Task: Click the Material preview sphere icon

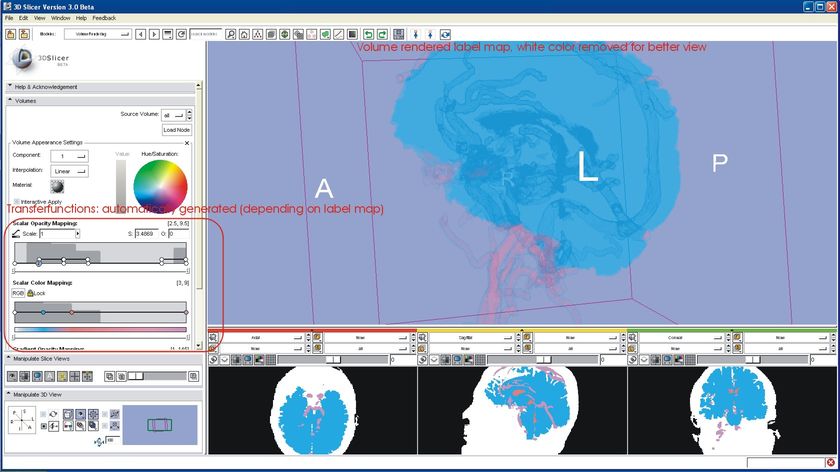Action: click(57, 186)
